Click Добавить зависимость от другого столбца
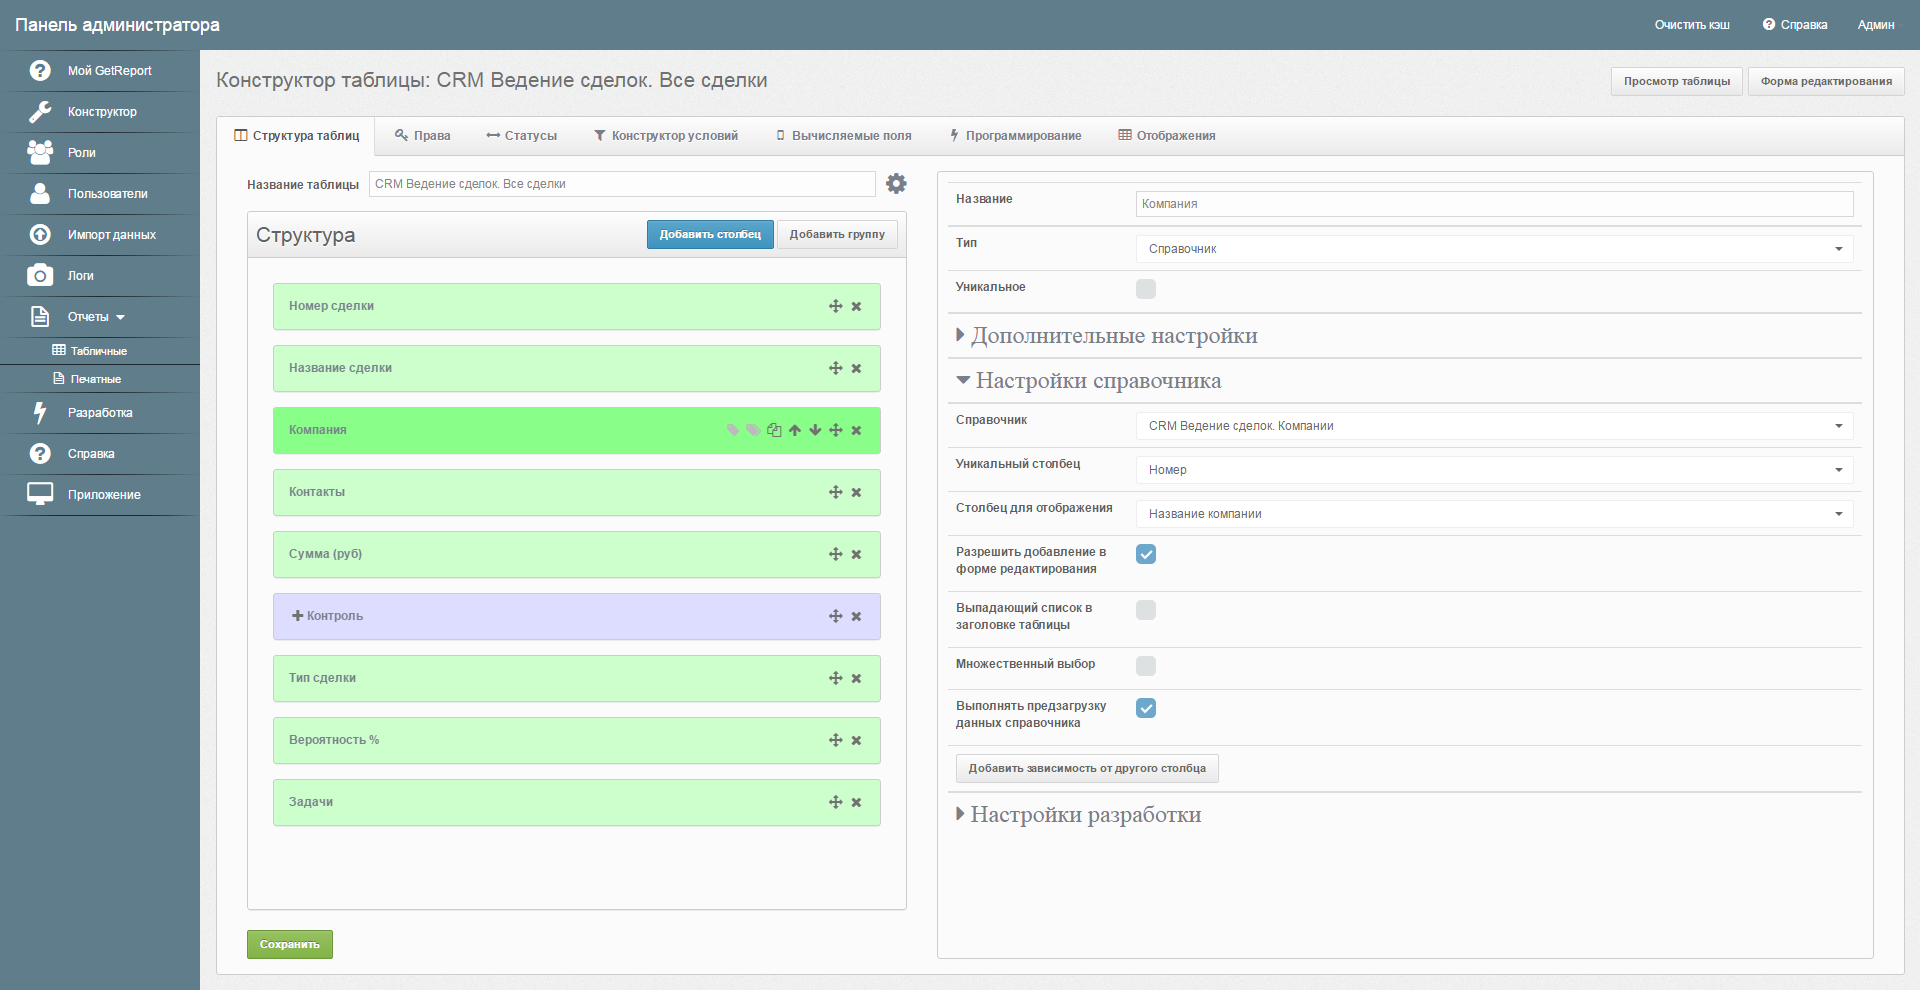The image size is (1920, 990). tap(1087, 769)
